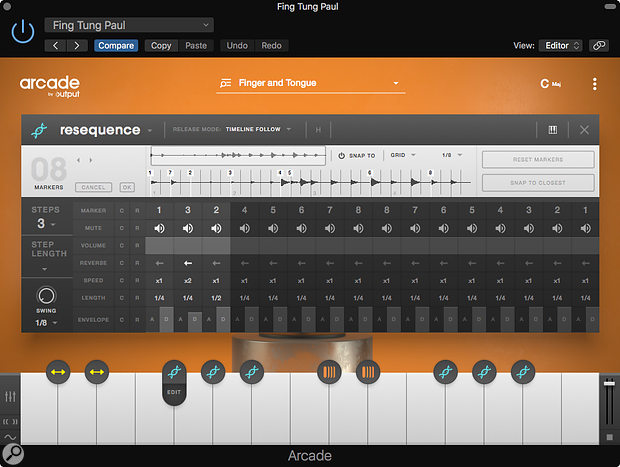Go to the previous preset arrow
Screen dimensions: 620x467
point(55,45)
